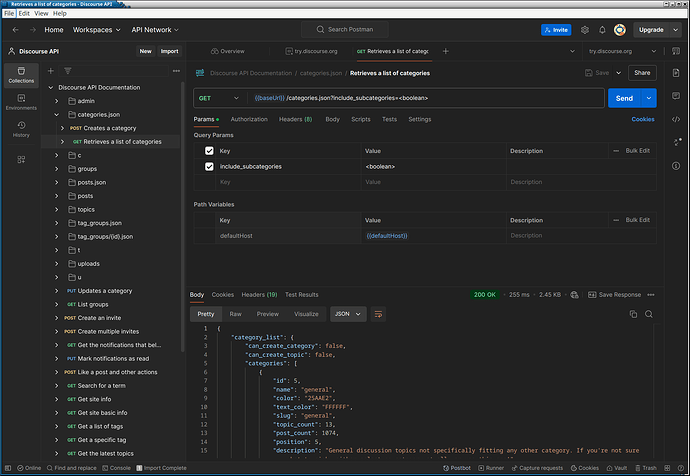Toggle the select-all query params checkbox

[x=209, y=151]
